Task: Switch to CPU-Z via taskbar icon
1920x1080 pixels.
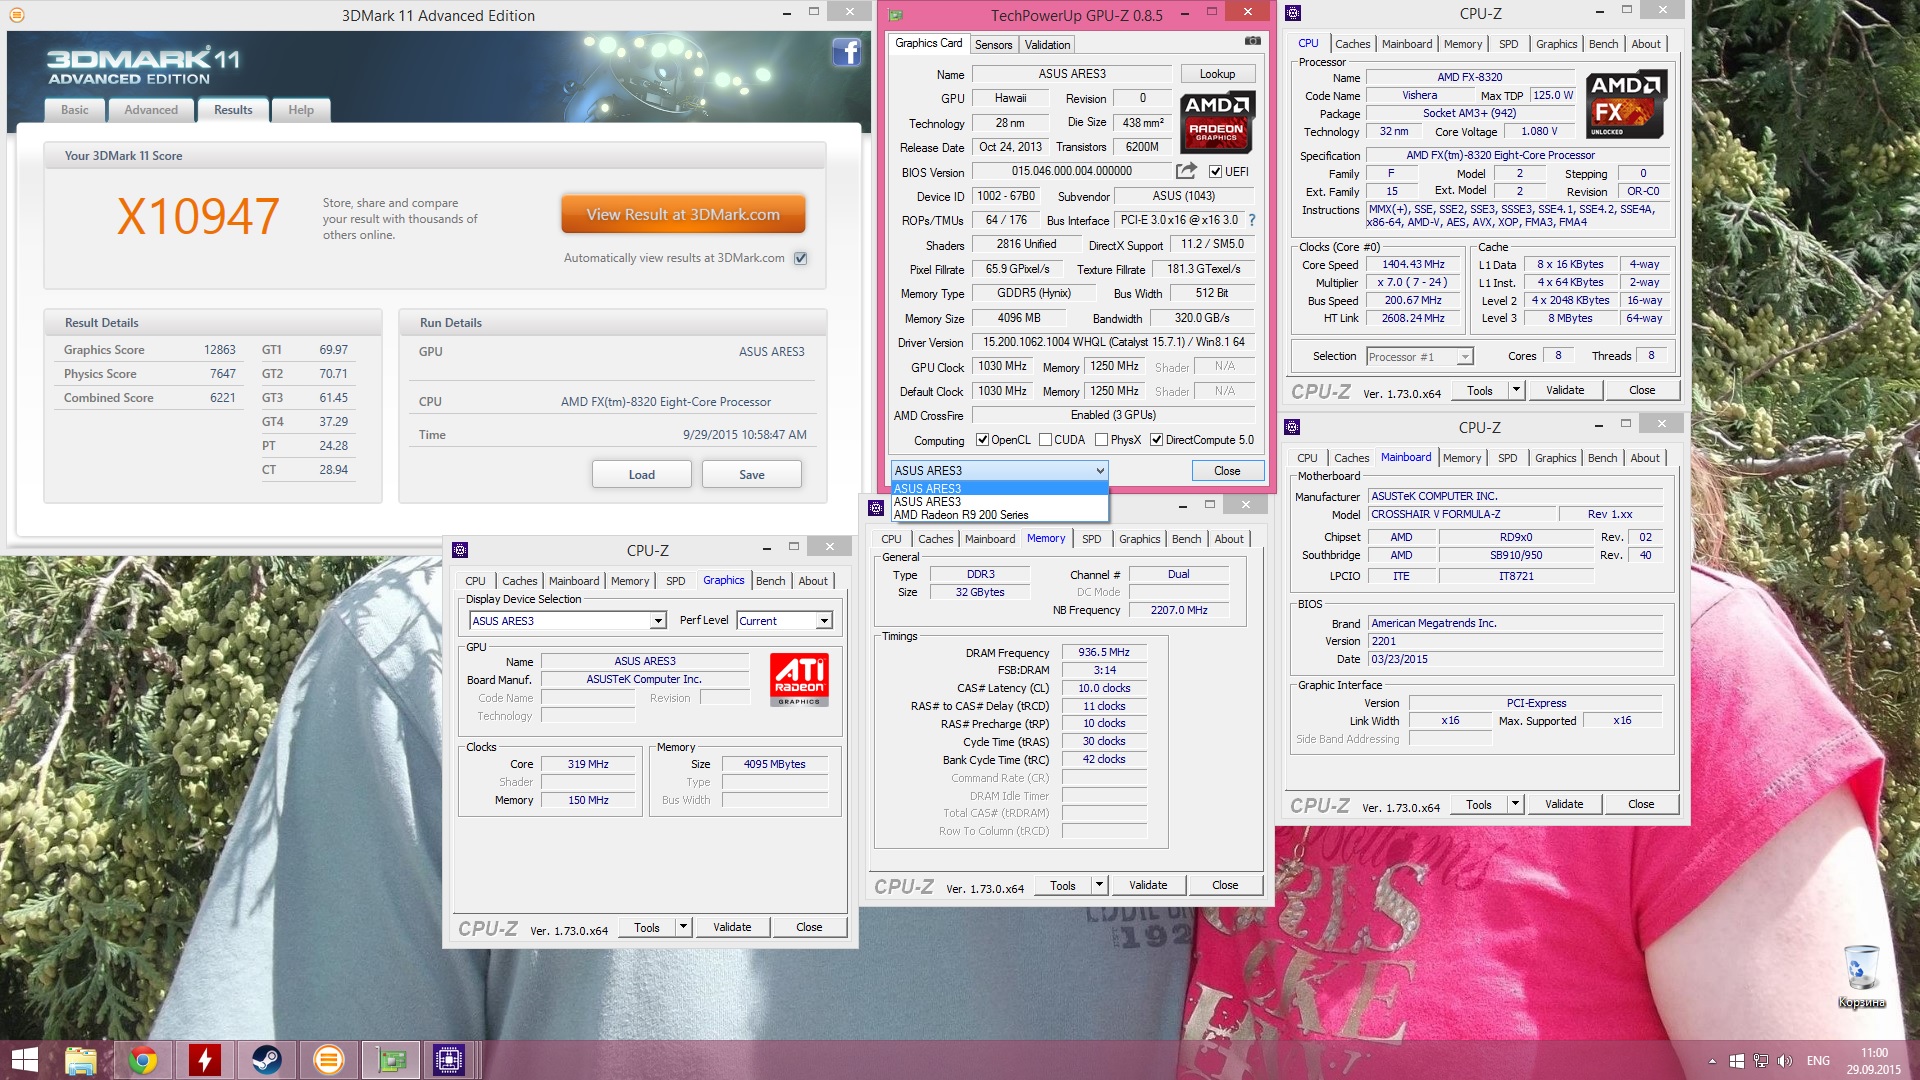Action: (449, 1060)
